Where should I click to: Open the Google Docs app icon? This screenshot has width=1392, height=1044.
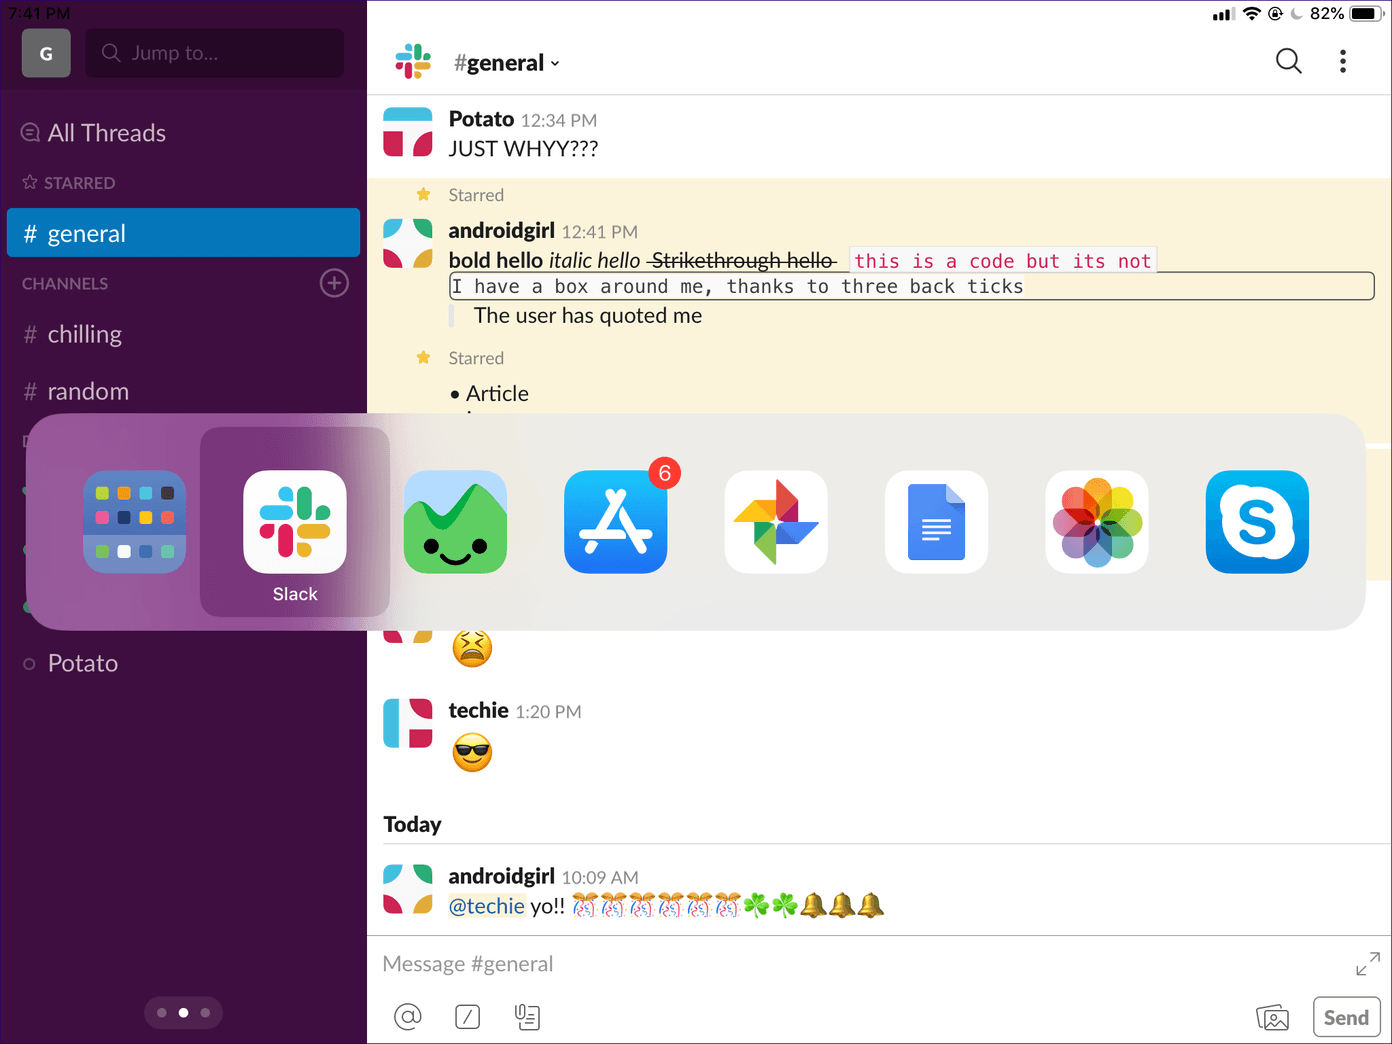coord(937,522)
